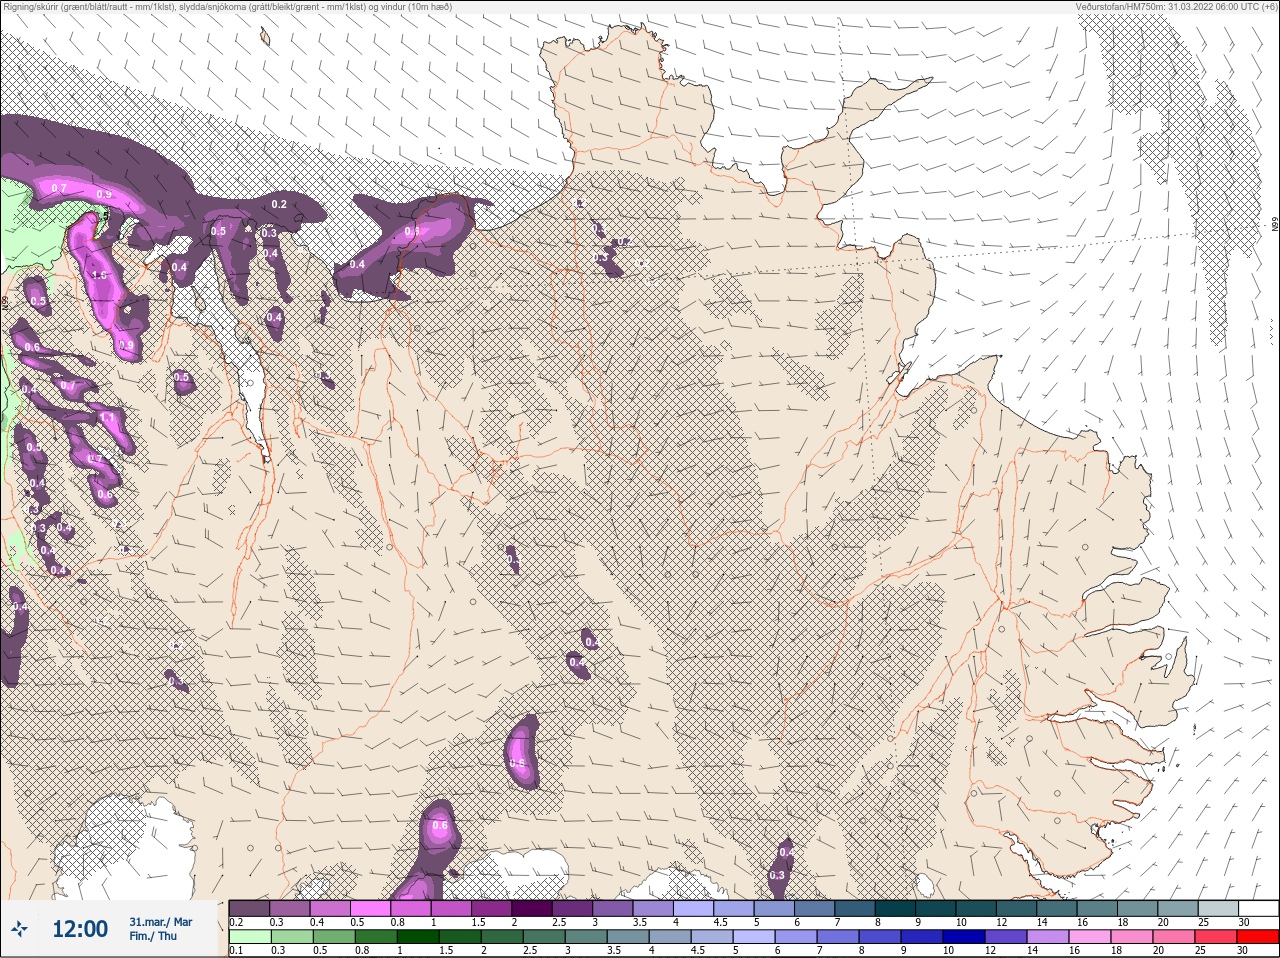Image resolution: width=1280 pixels, height=958 pixels.
Task: Click the date text '31.mar./ Mar'
Action: tap(160, 922)
